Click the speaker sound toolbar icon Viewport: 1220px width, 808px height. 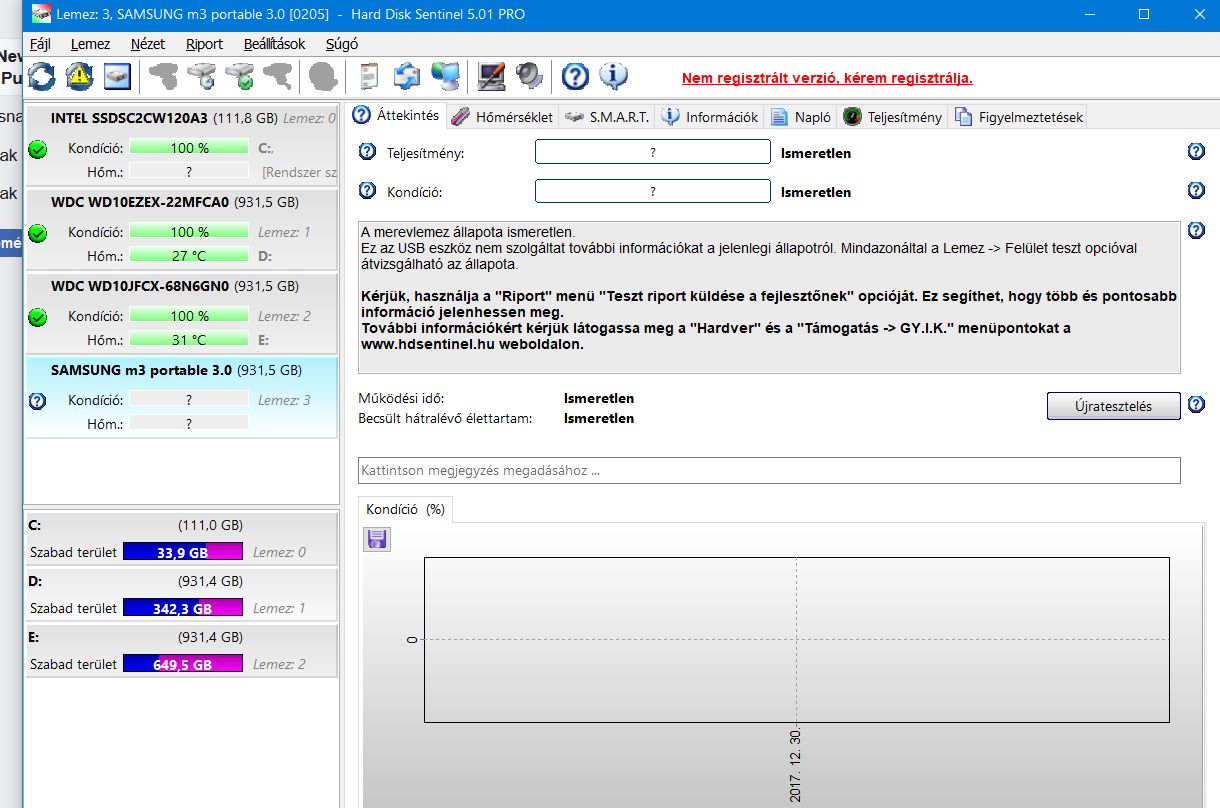click(x=528, y=75)
